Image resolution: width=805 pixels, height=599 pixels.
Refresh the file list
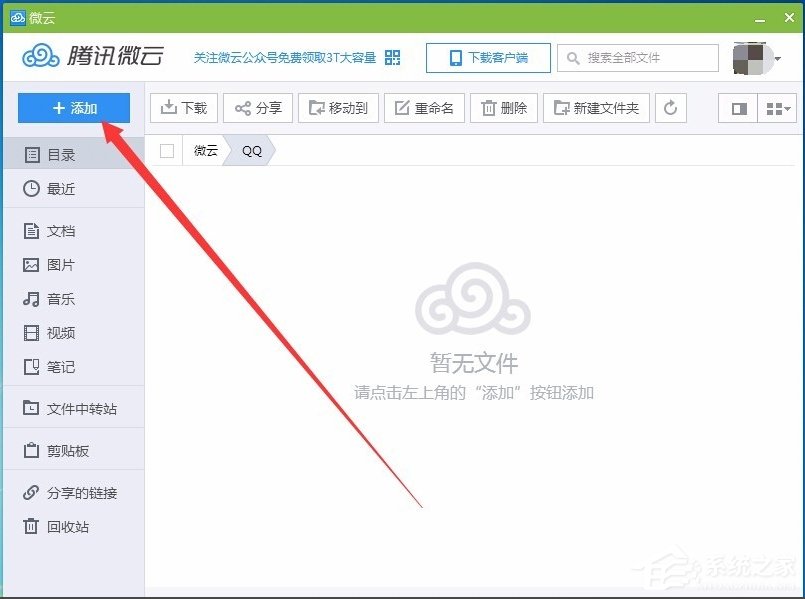point(670,108)
